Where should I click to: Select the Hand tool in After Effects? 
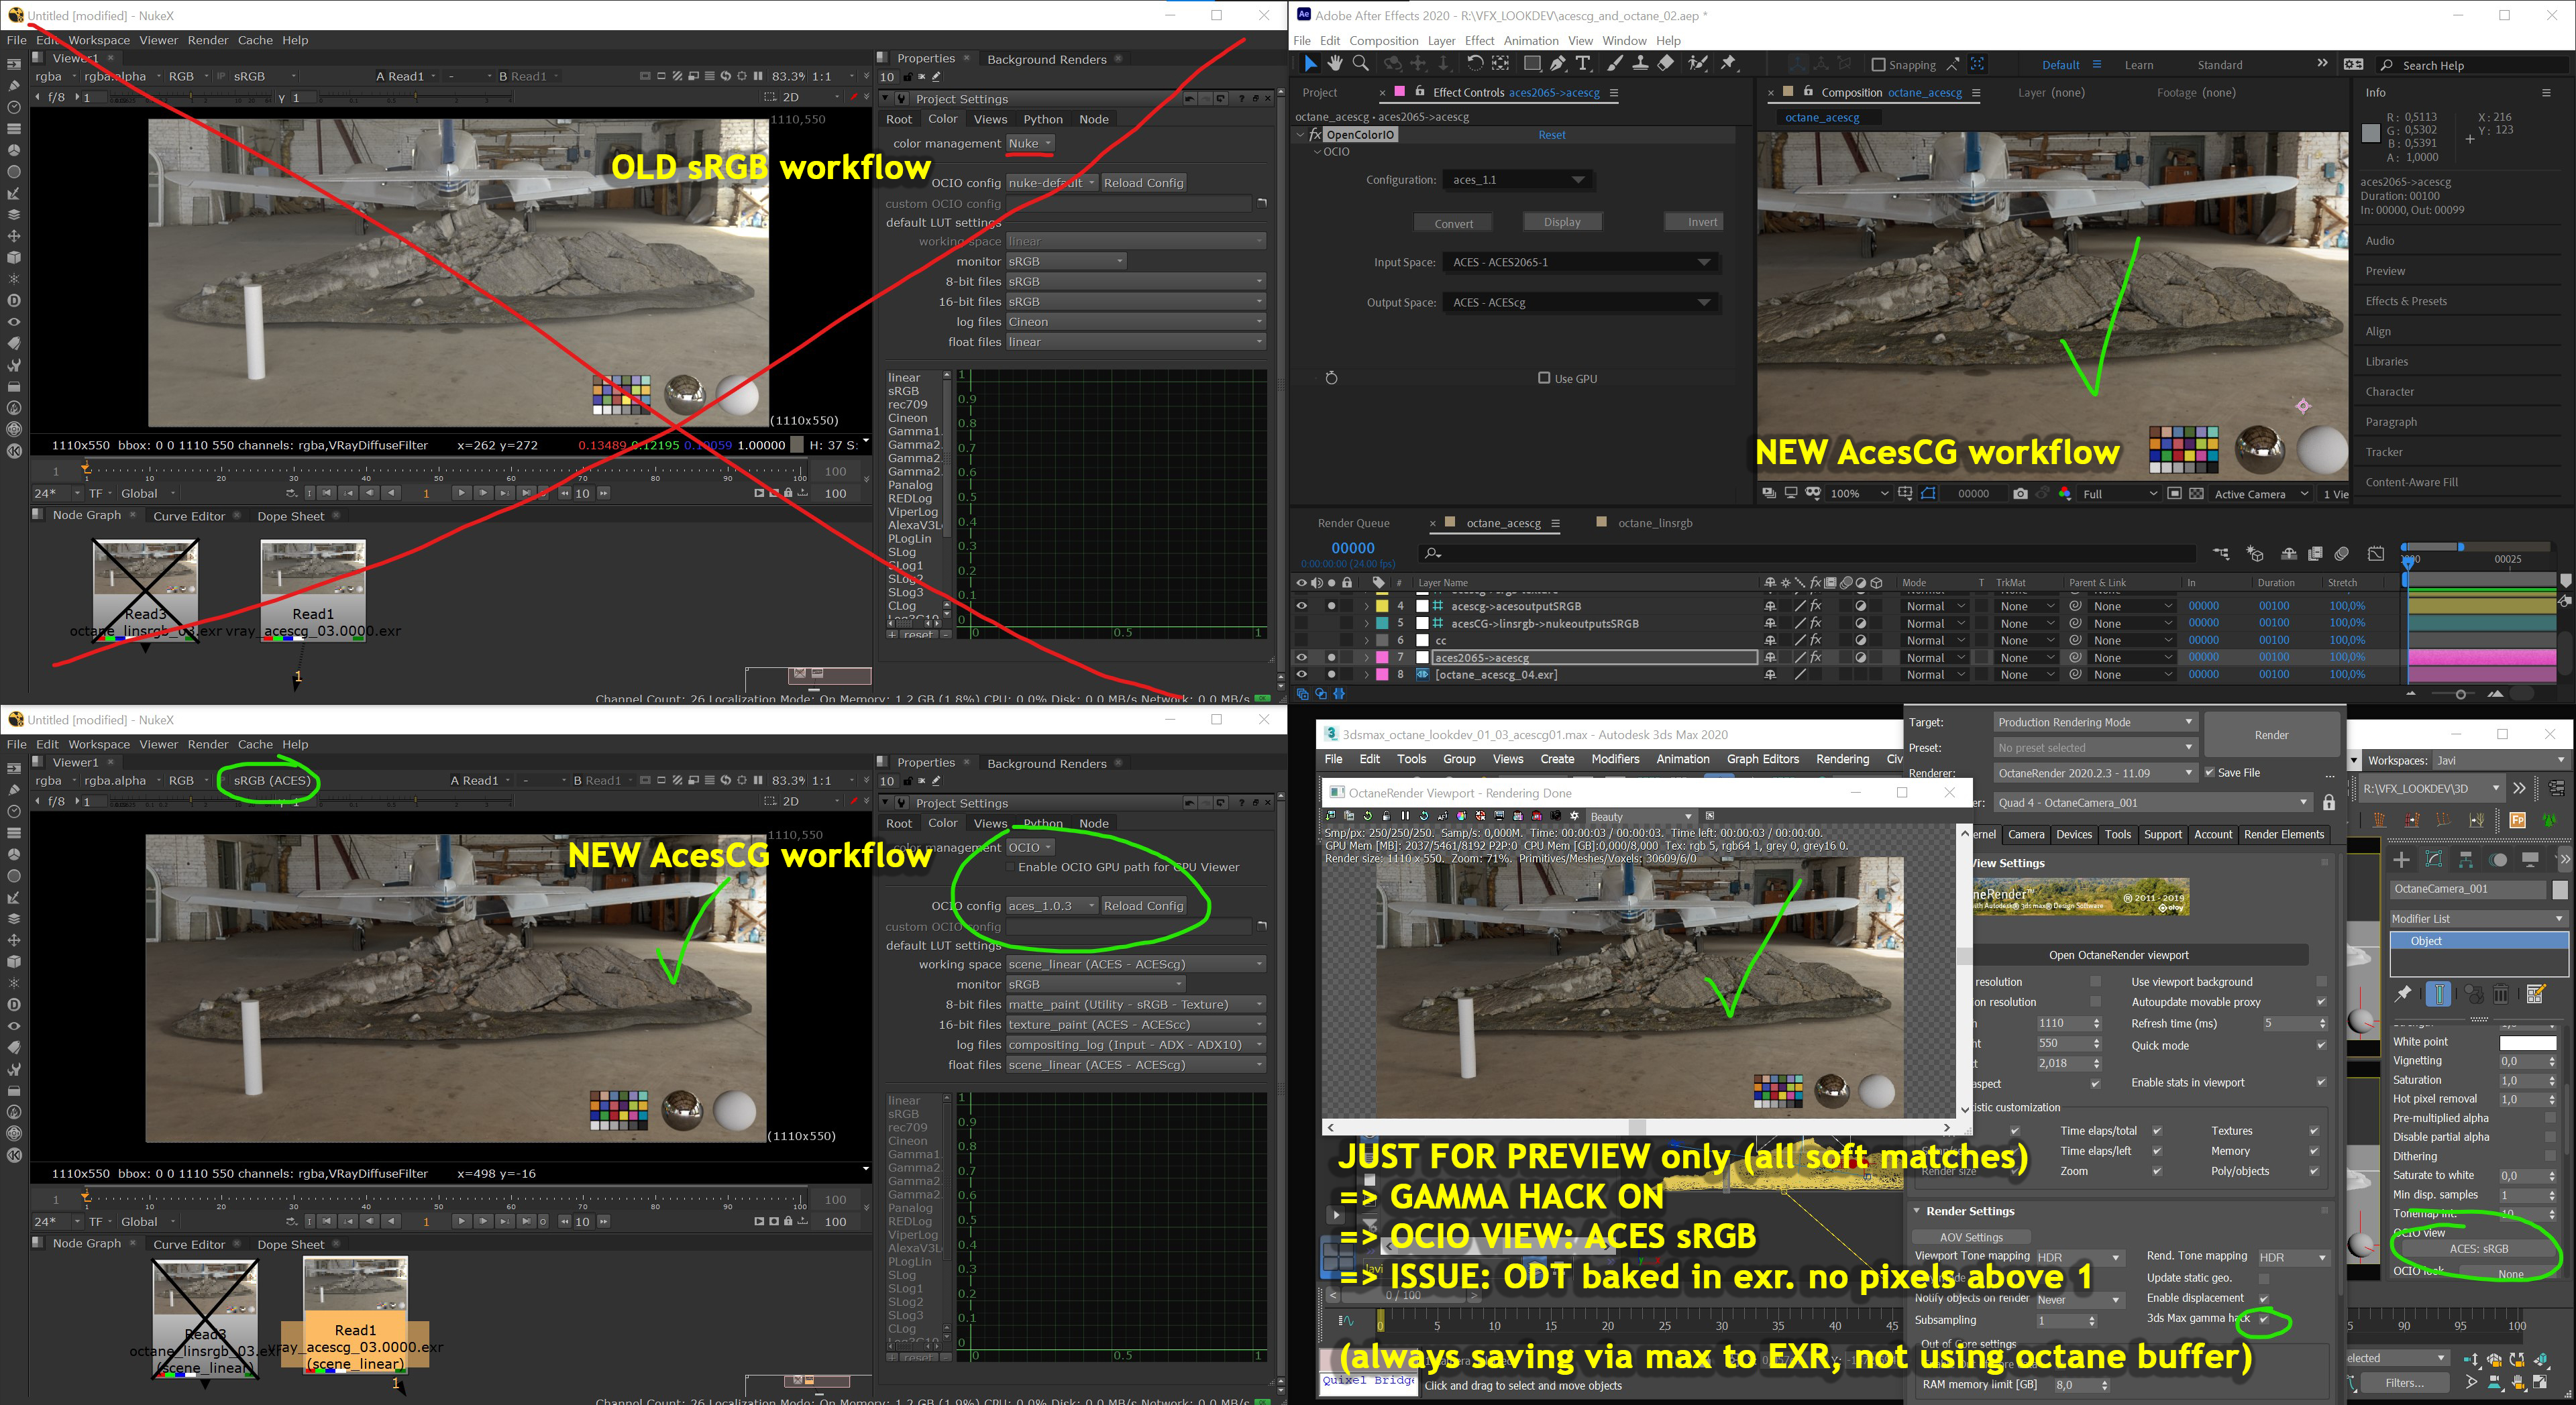click(x=1335, y=64)
